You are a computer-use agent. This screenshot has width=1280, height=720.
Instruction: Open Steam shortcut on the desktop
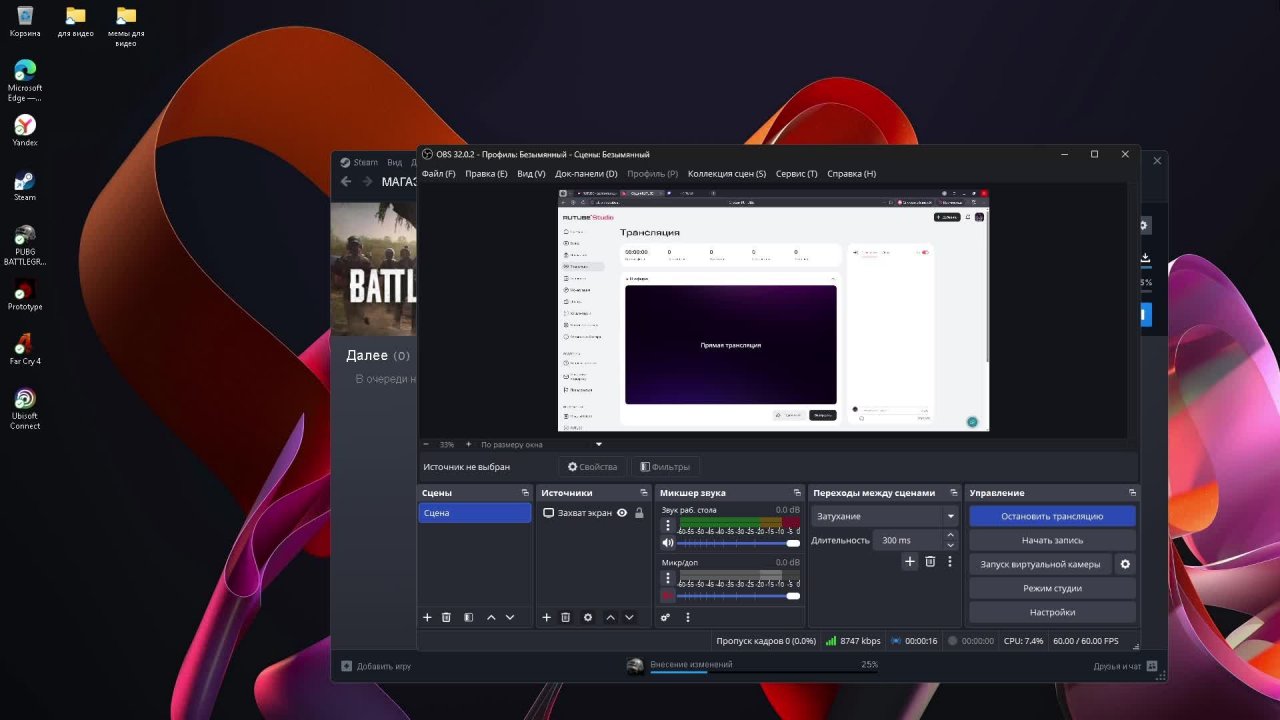coord(25,183)
